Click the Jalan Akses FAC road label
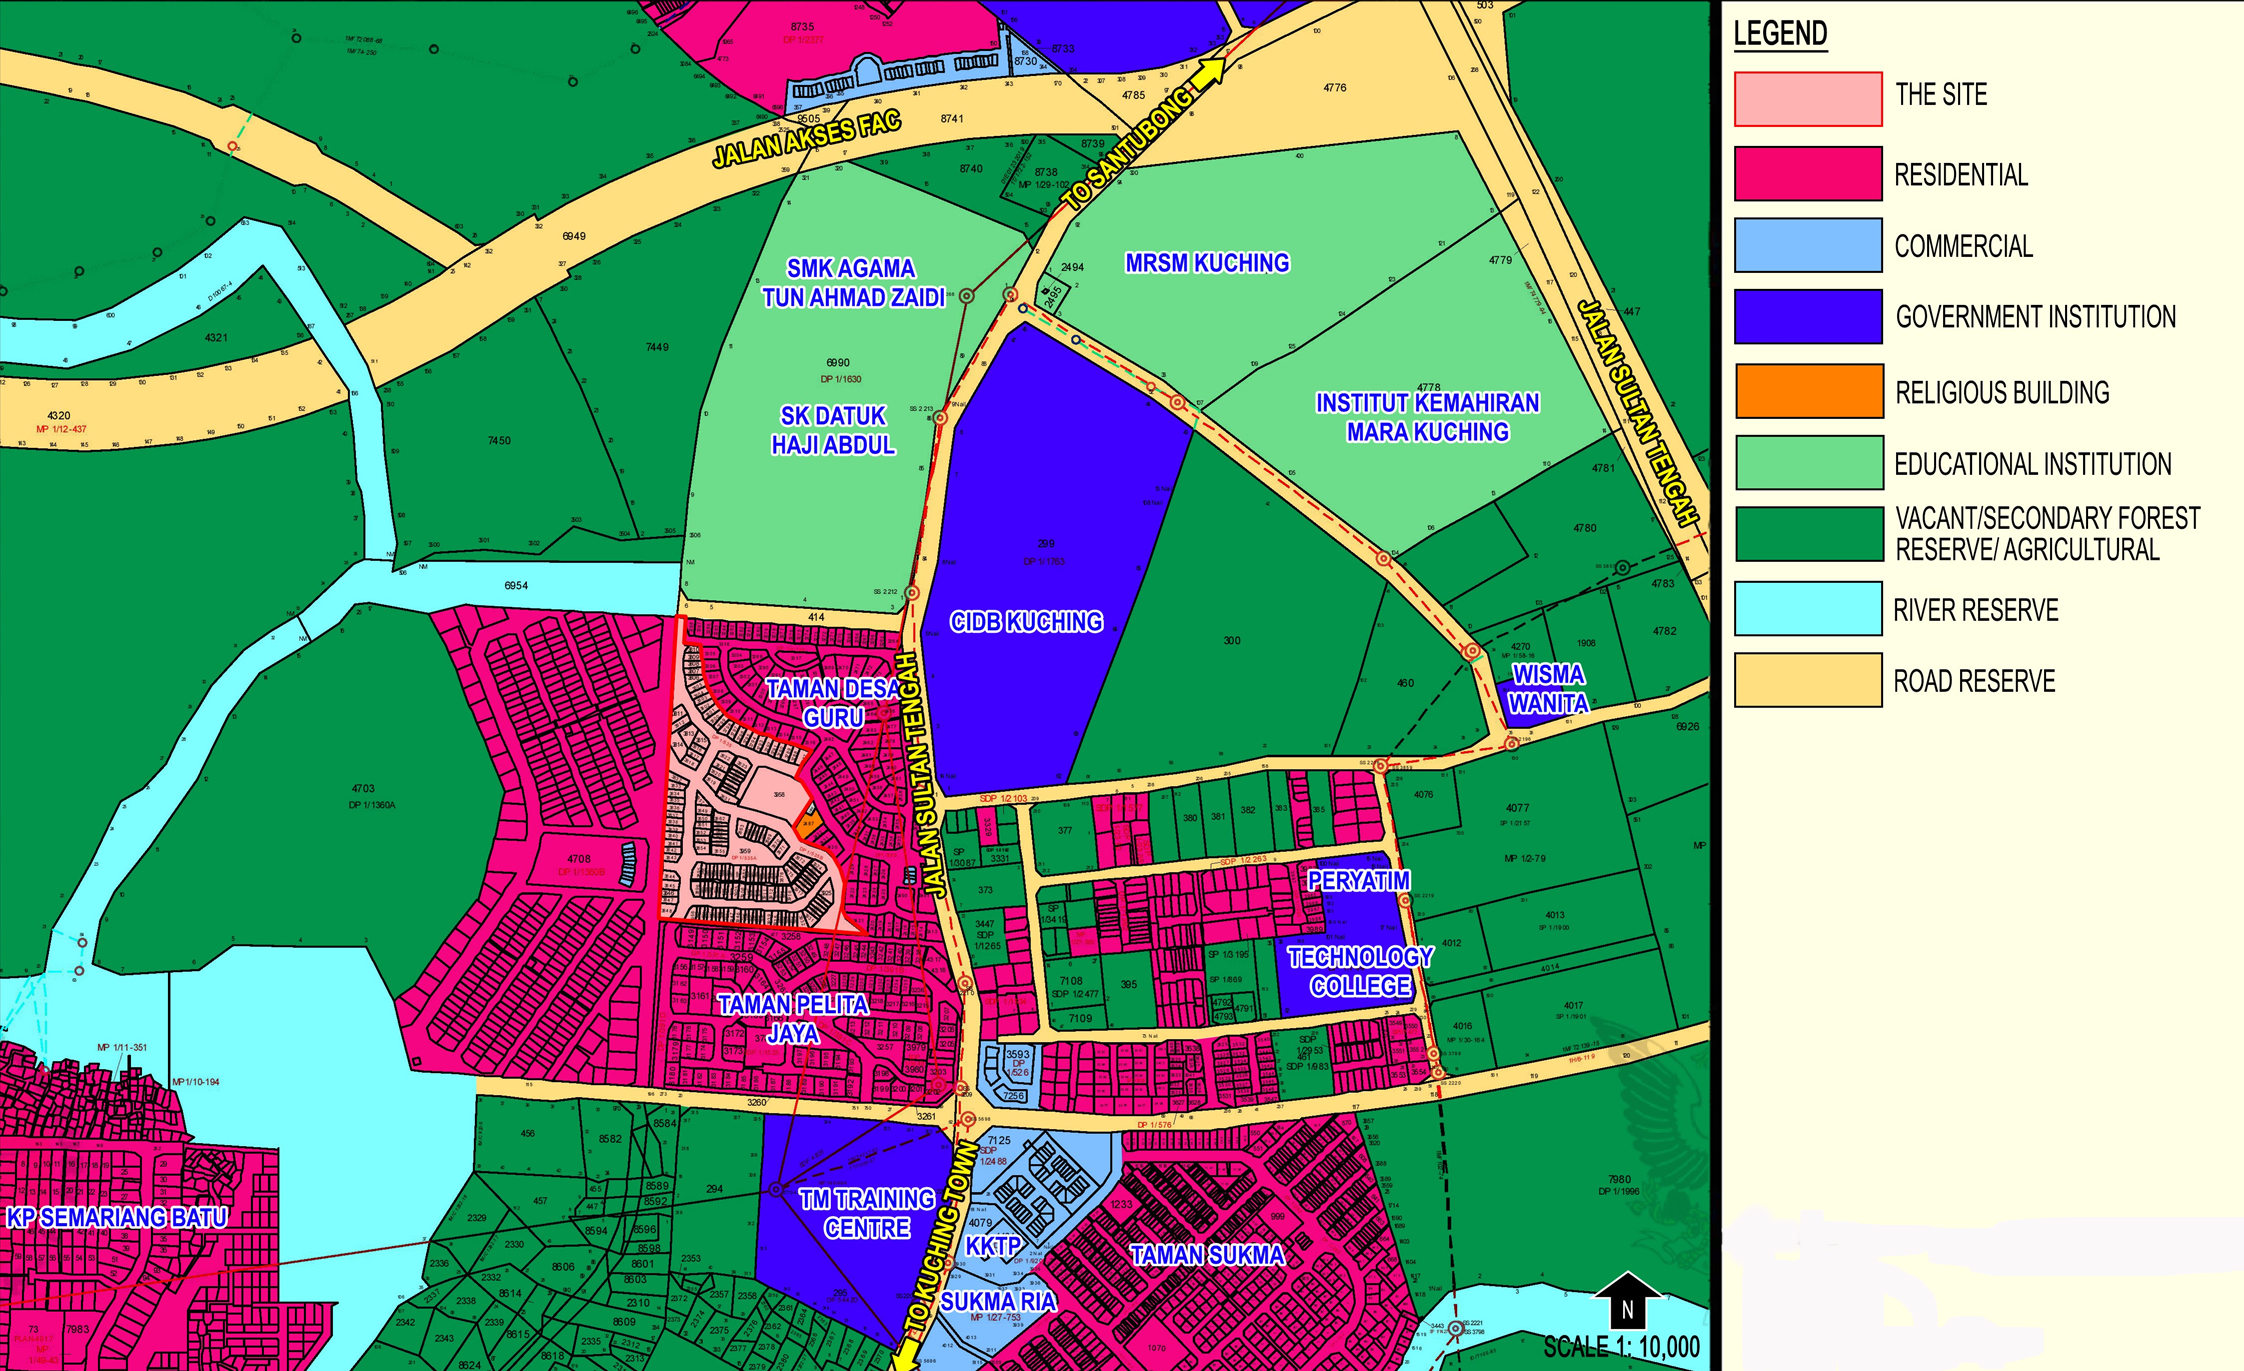Viewport: 2244px width, 1371px height. [806, 140]
